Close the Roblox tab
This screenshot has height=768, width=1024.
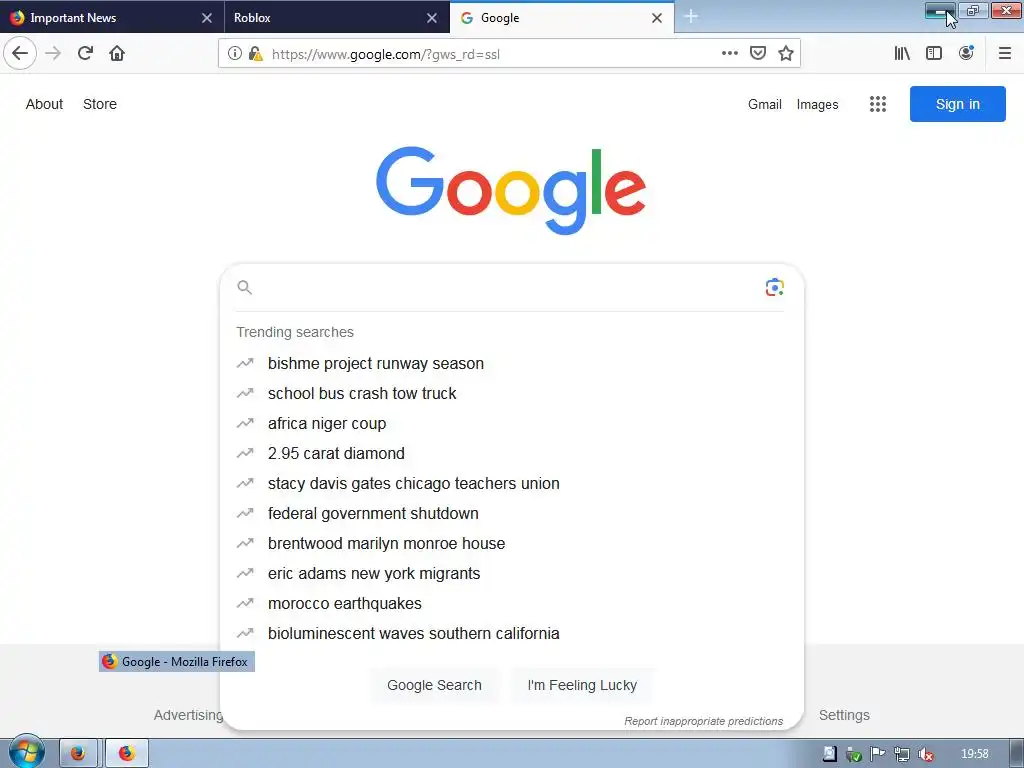(432, 18)
